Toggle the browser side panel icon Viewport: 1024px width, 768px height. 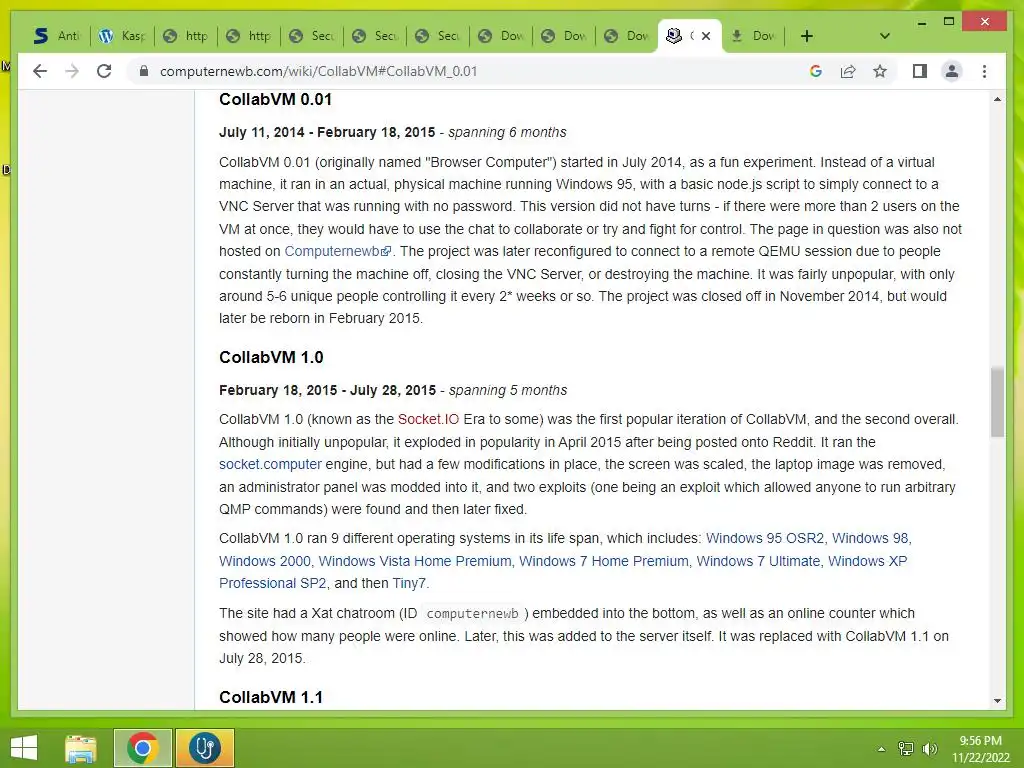click(920, 71)
